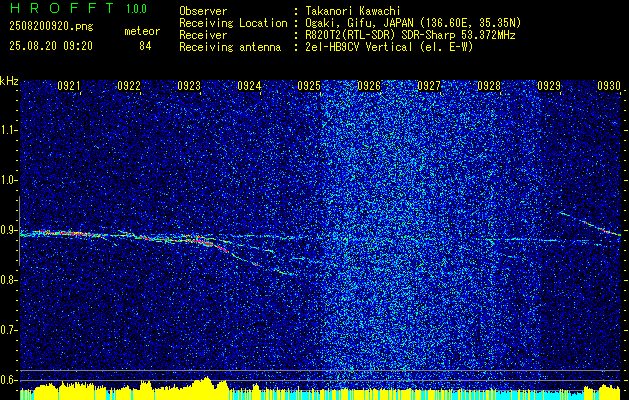The image size is (629, 400).
Task: Click the 0.8 kHz axis label
Action: [9, 280]
